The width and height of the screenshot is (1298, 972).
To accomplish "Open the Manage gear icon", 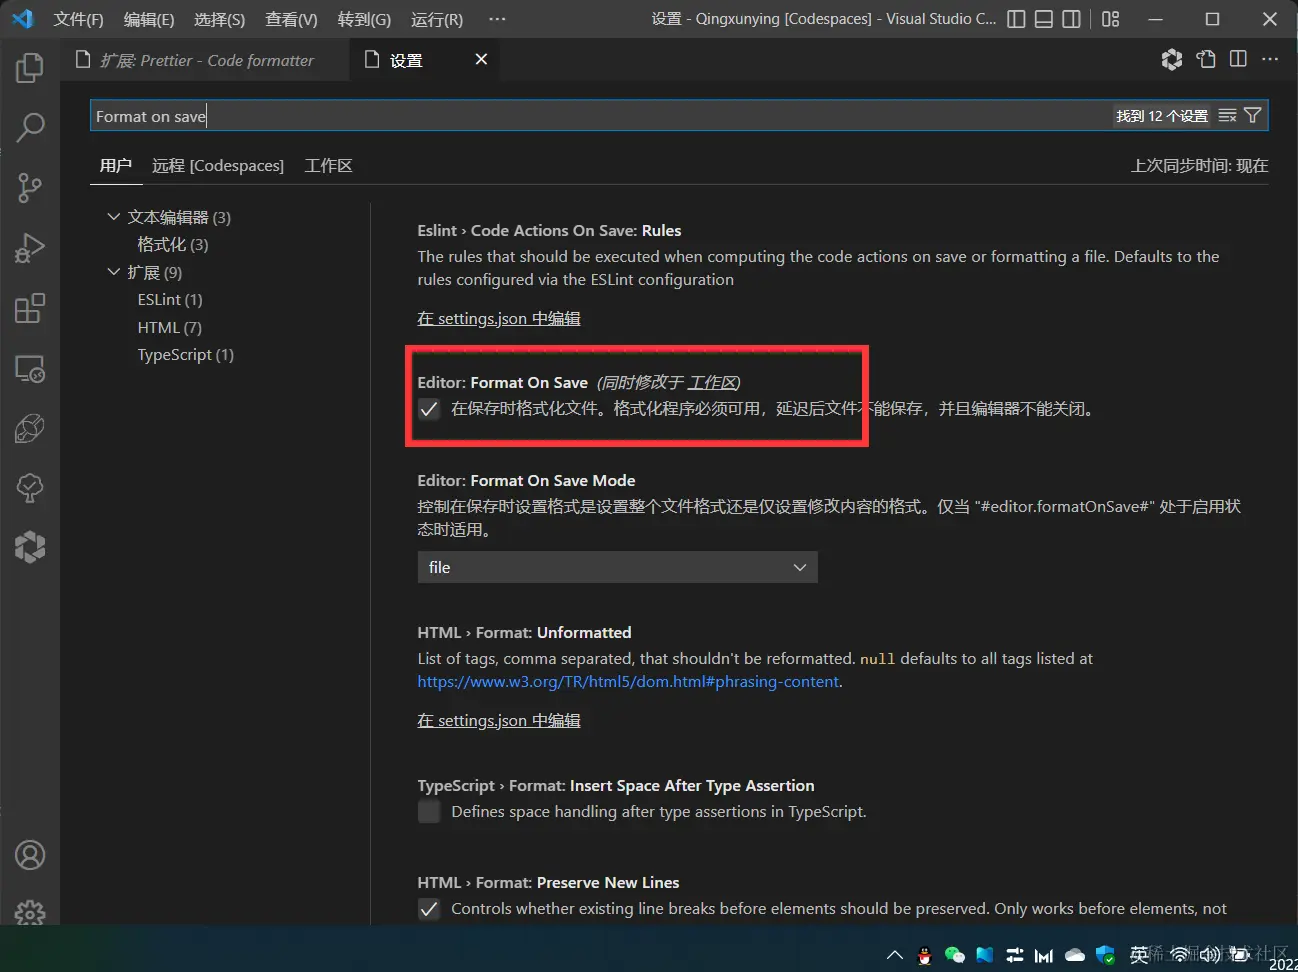I will (x=30, y=912).
